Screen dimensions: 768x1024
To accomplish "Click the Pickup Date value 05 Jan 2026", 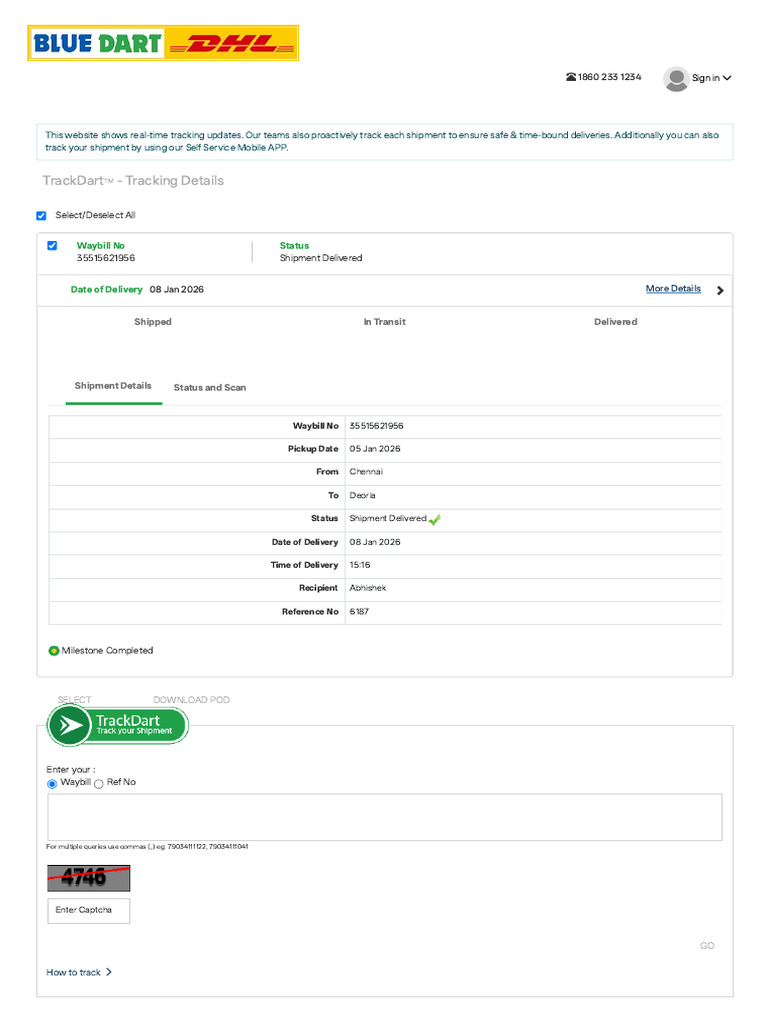I will pyautogui.click(x=375, y=449).
